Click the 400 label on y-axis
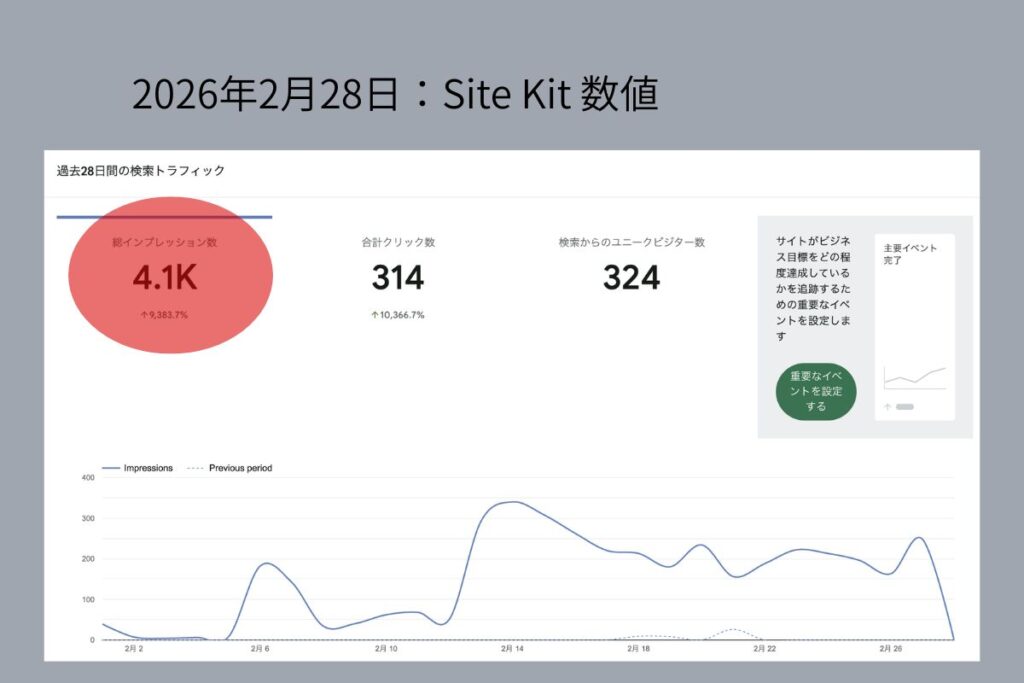The image size is (1024, 683). [x=87, y=478]
